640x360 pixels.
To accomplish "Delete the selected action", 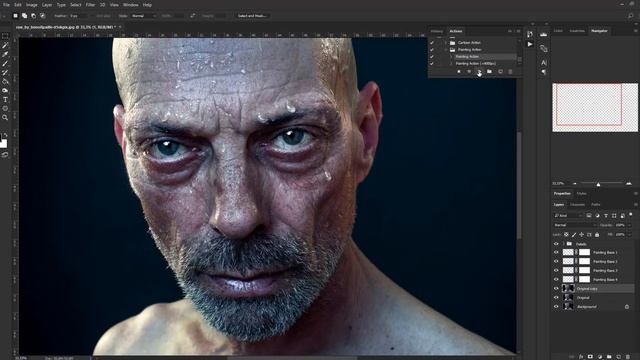I will [510, 72].
